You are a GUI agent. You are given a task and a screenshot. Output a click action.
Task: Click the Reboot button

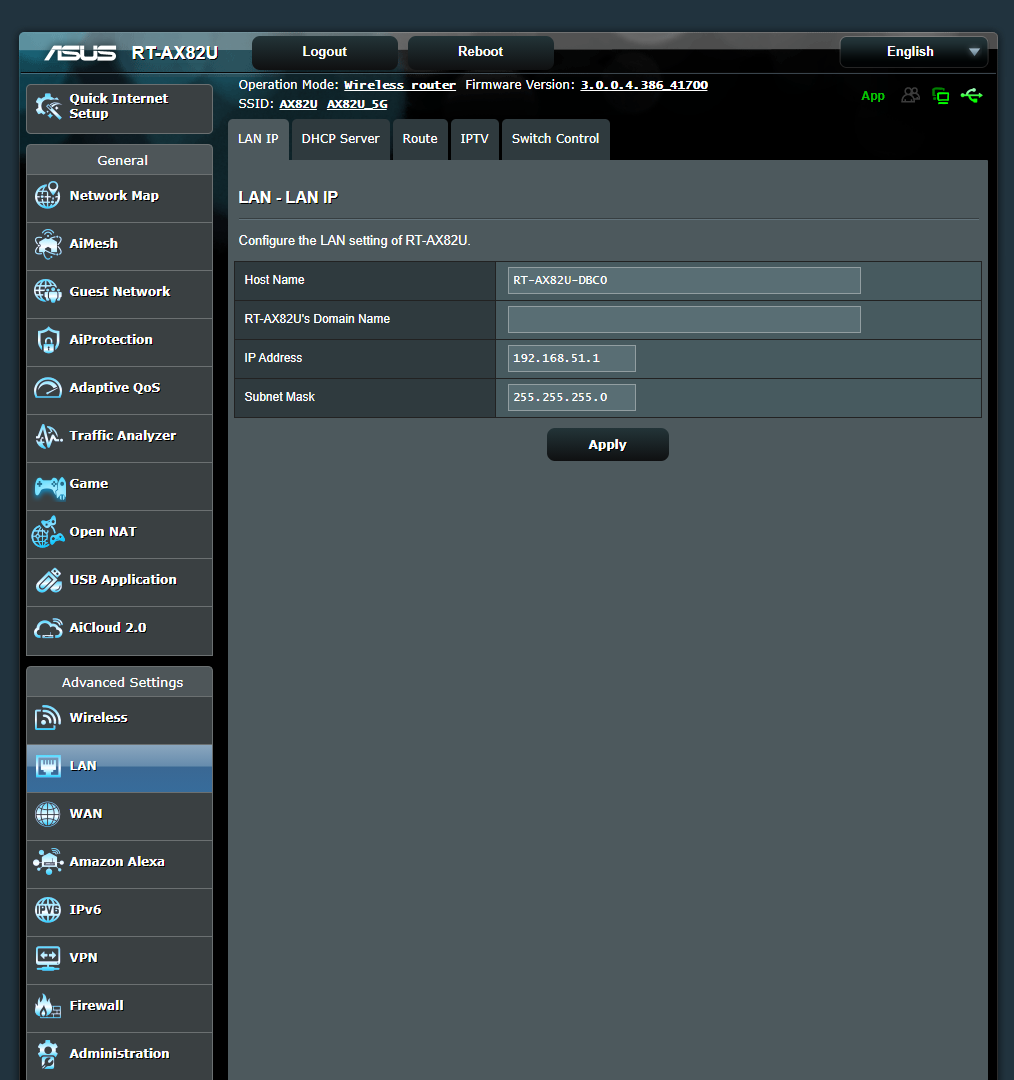click(x=481, y=52)
